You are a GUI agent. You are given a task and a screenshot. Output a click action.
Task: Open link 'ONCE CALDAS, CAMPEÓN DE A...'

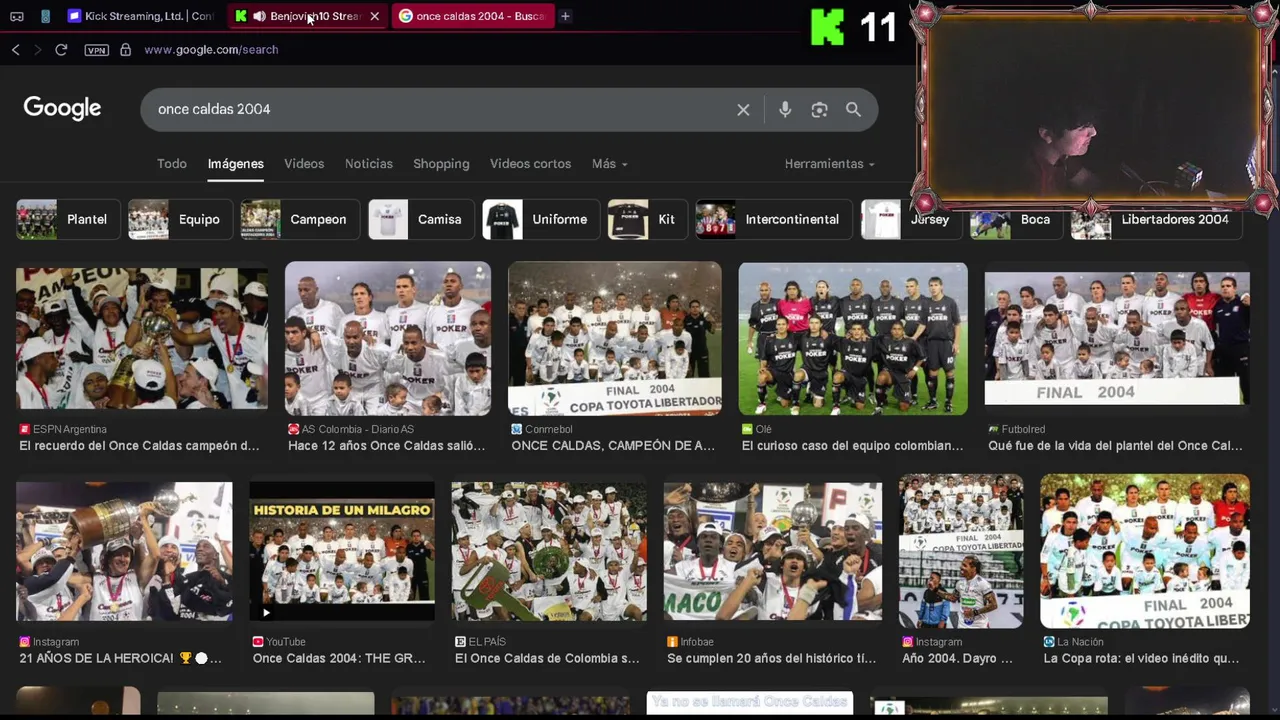[x=613, y=446]
